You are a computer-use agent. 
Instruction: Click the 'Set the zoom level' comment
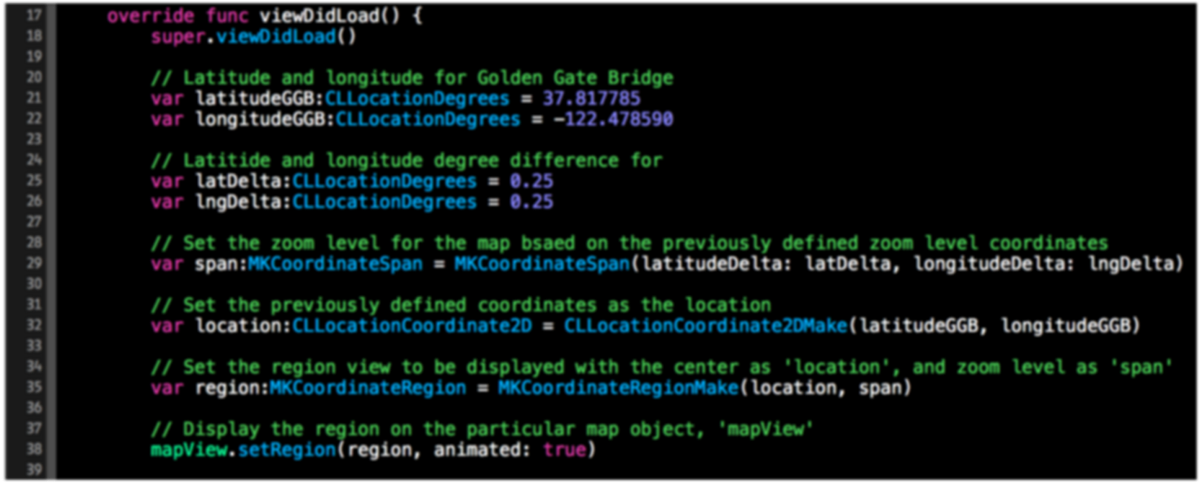pos(629,243)
